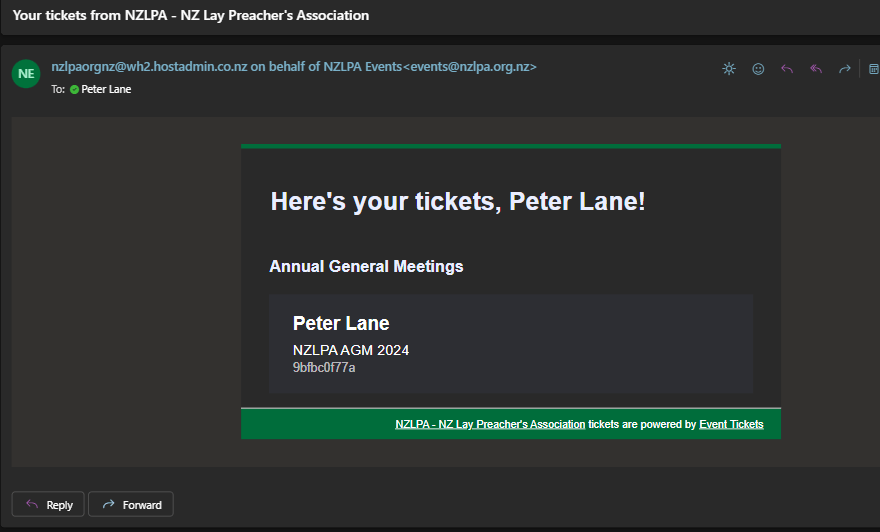
Task: Click the NZLPA AGM 2024 ticket title
Action: pos(351,350)
